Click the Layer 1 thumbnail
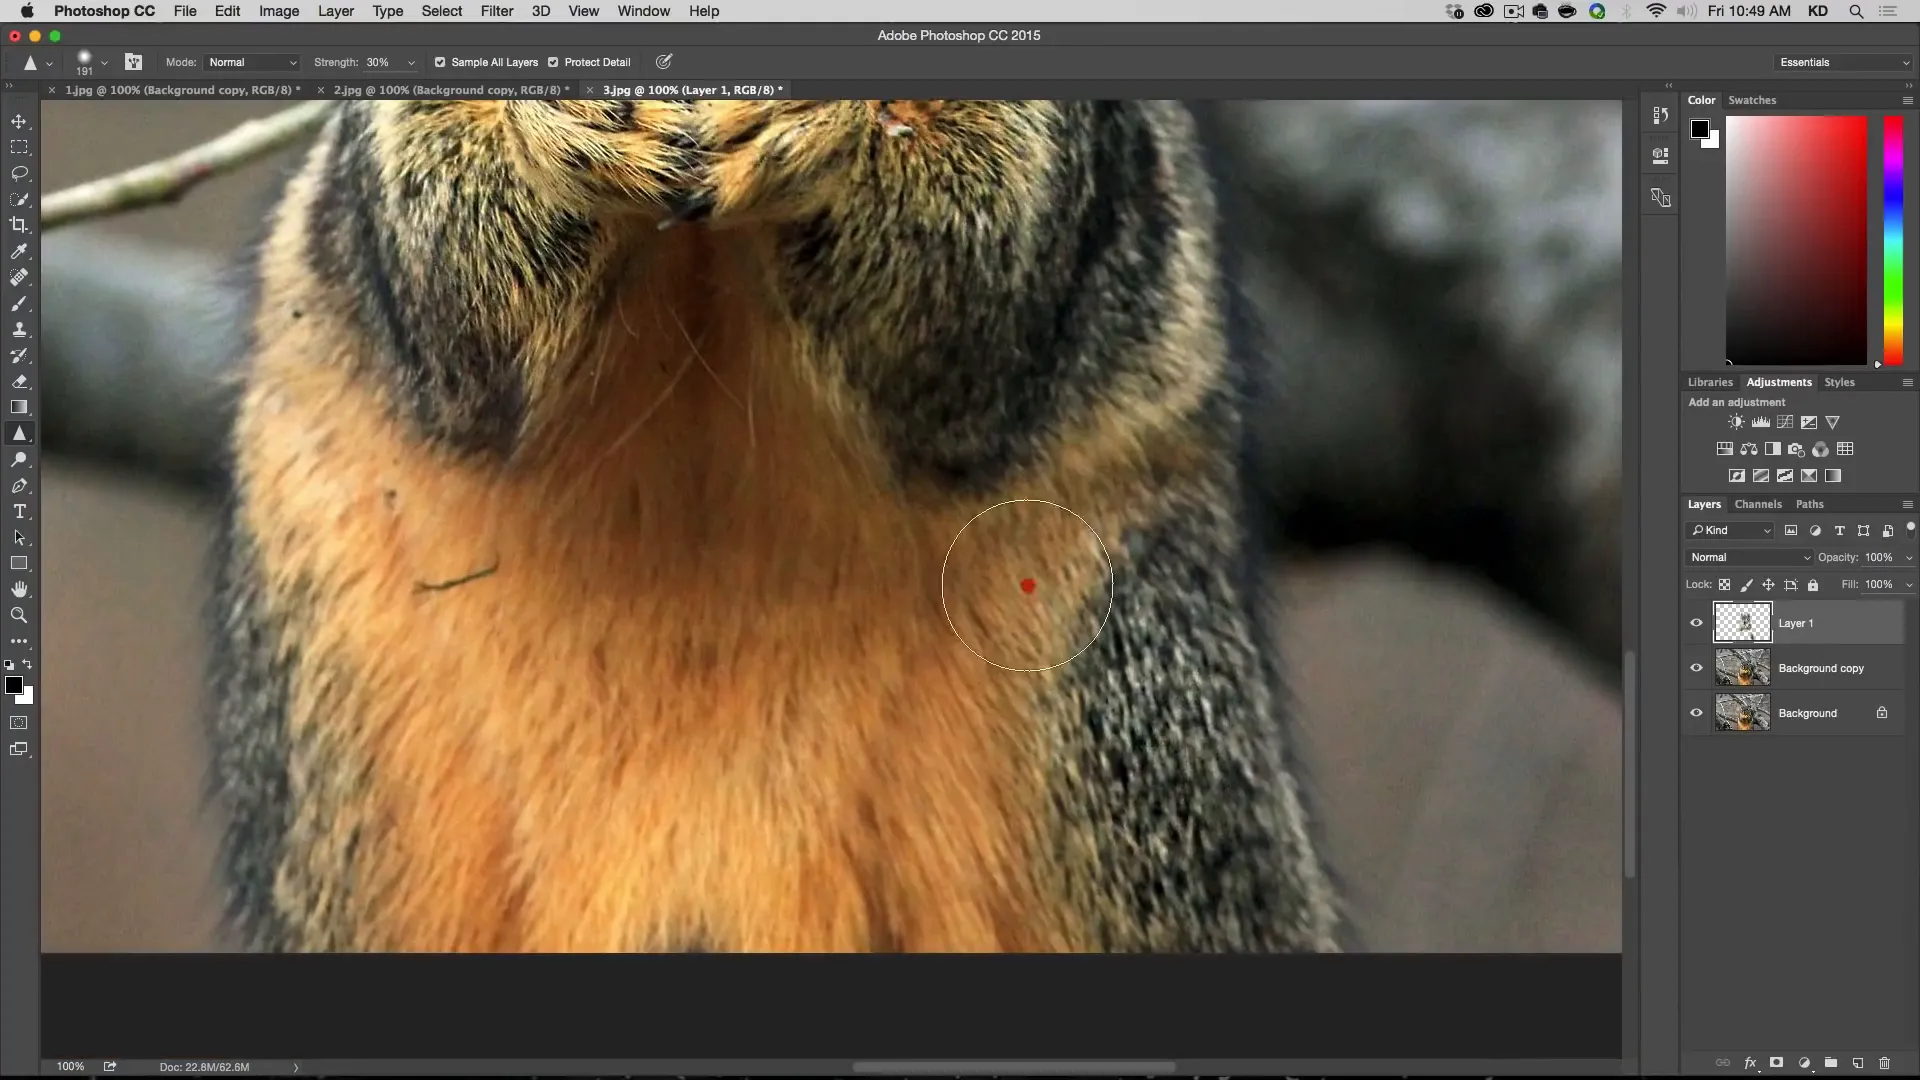Screen dimensions: 1920x1080 [x=1742, y=622]
